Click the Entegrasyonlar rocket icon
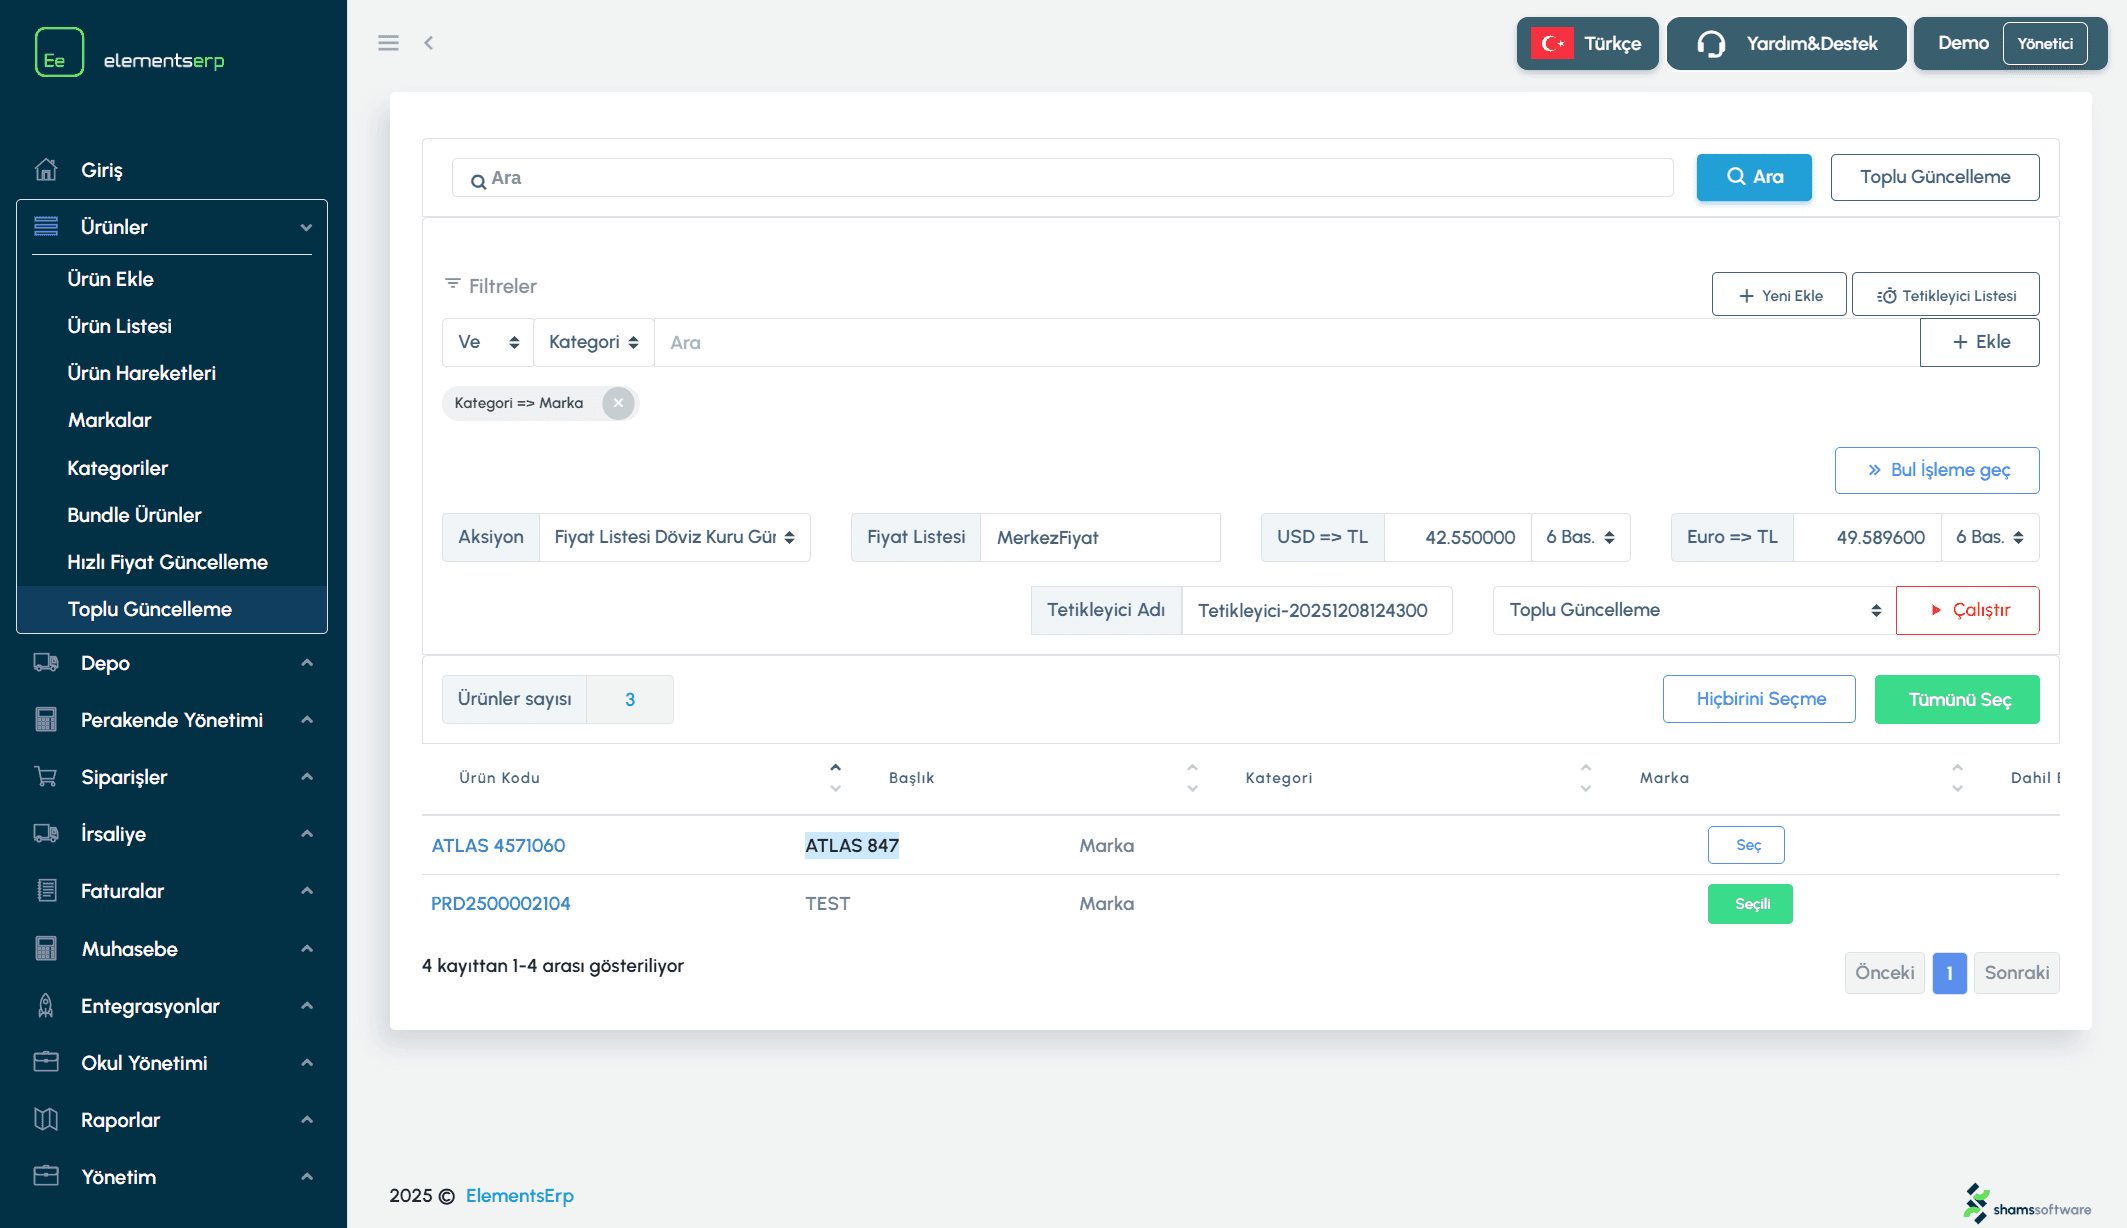 [x=46, y=1006]
